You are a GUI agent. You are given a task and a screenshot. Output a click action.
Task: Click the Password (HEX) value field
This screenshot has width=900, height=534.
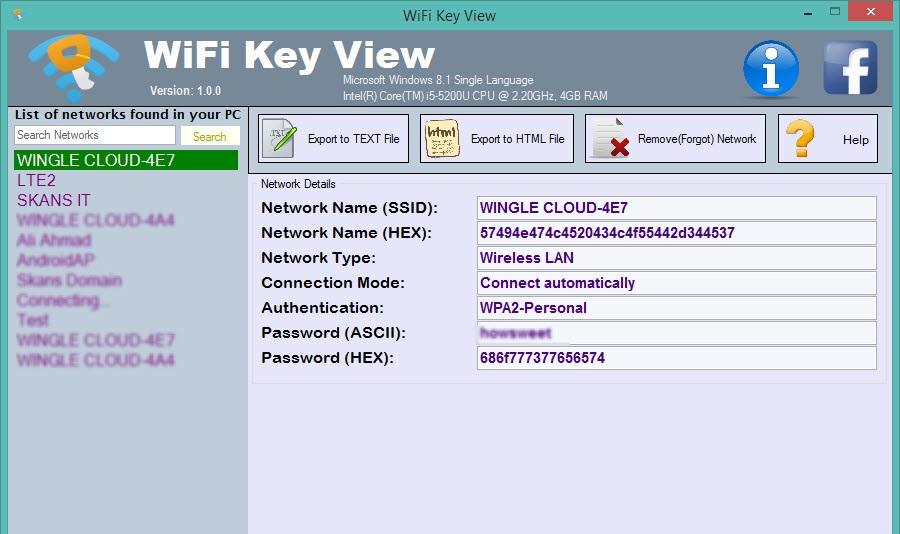coord(676,358)
